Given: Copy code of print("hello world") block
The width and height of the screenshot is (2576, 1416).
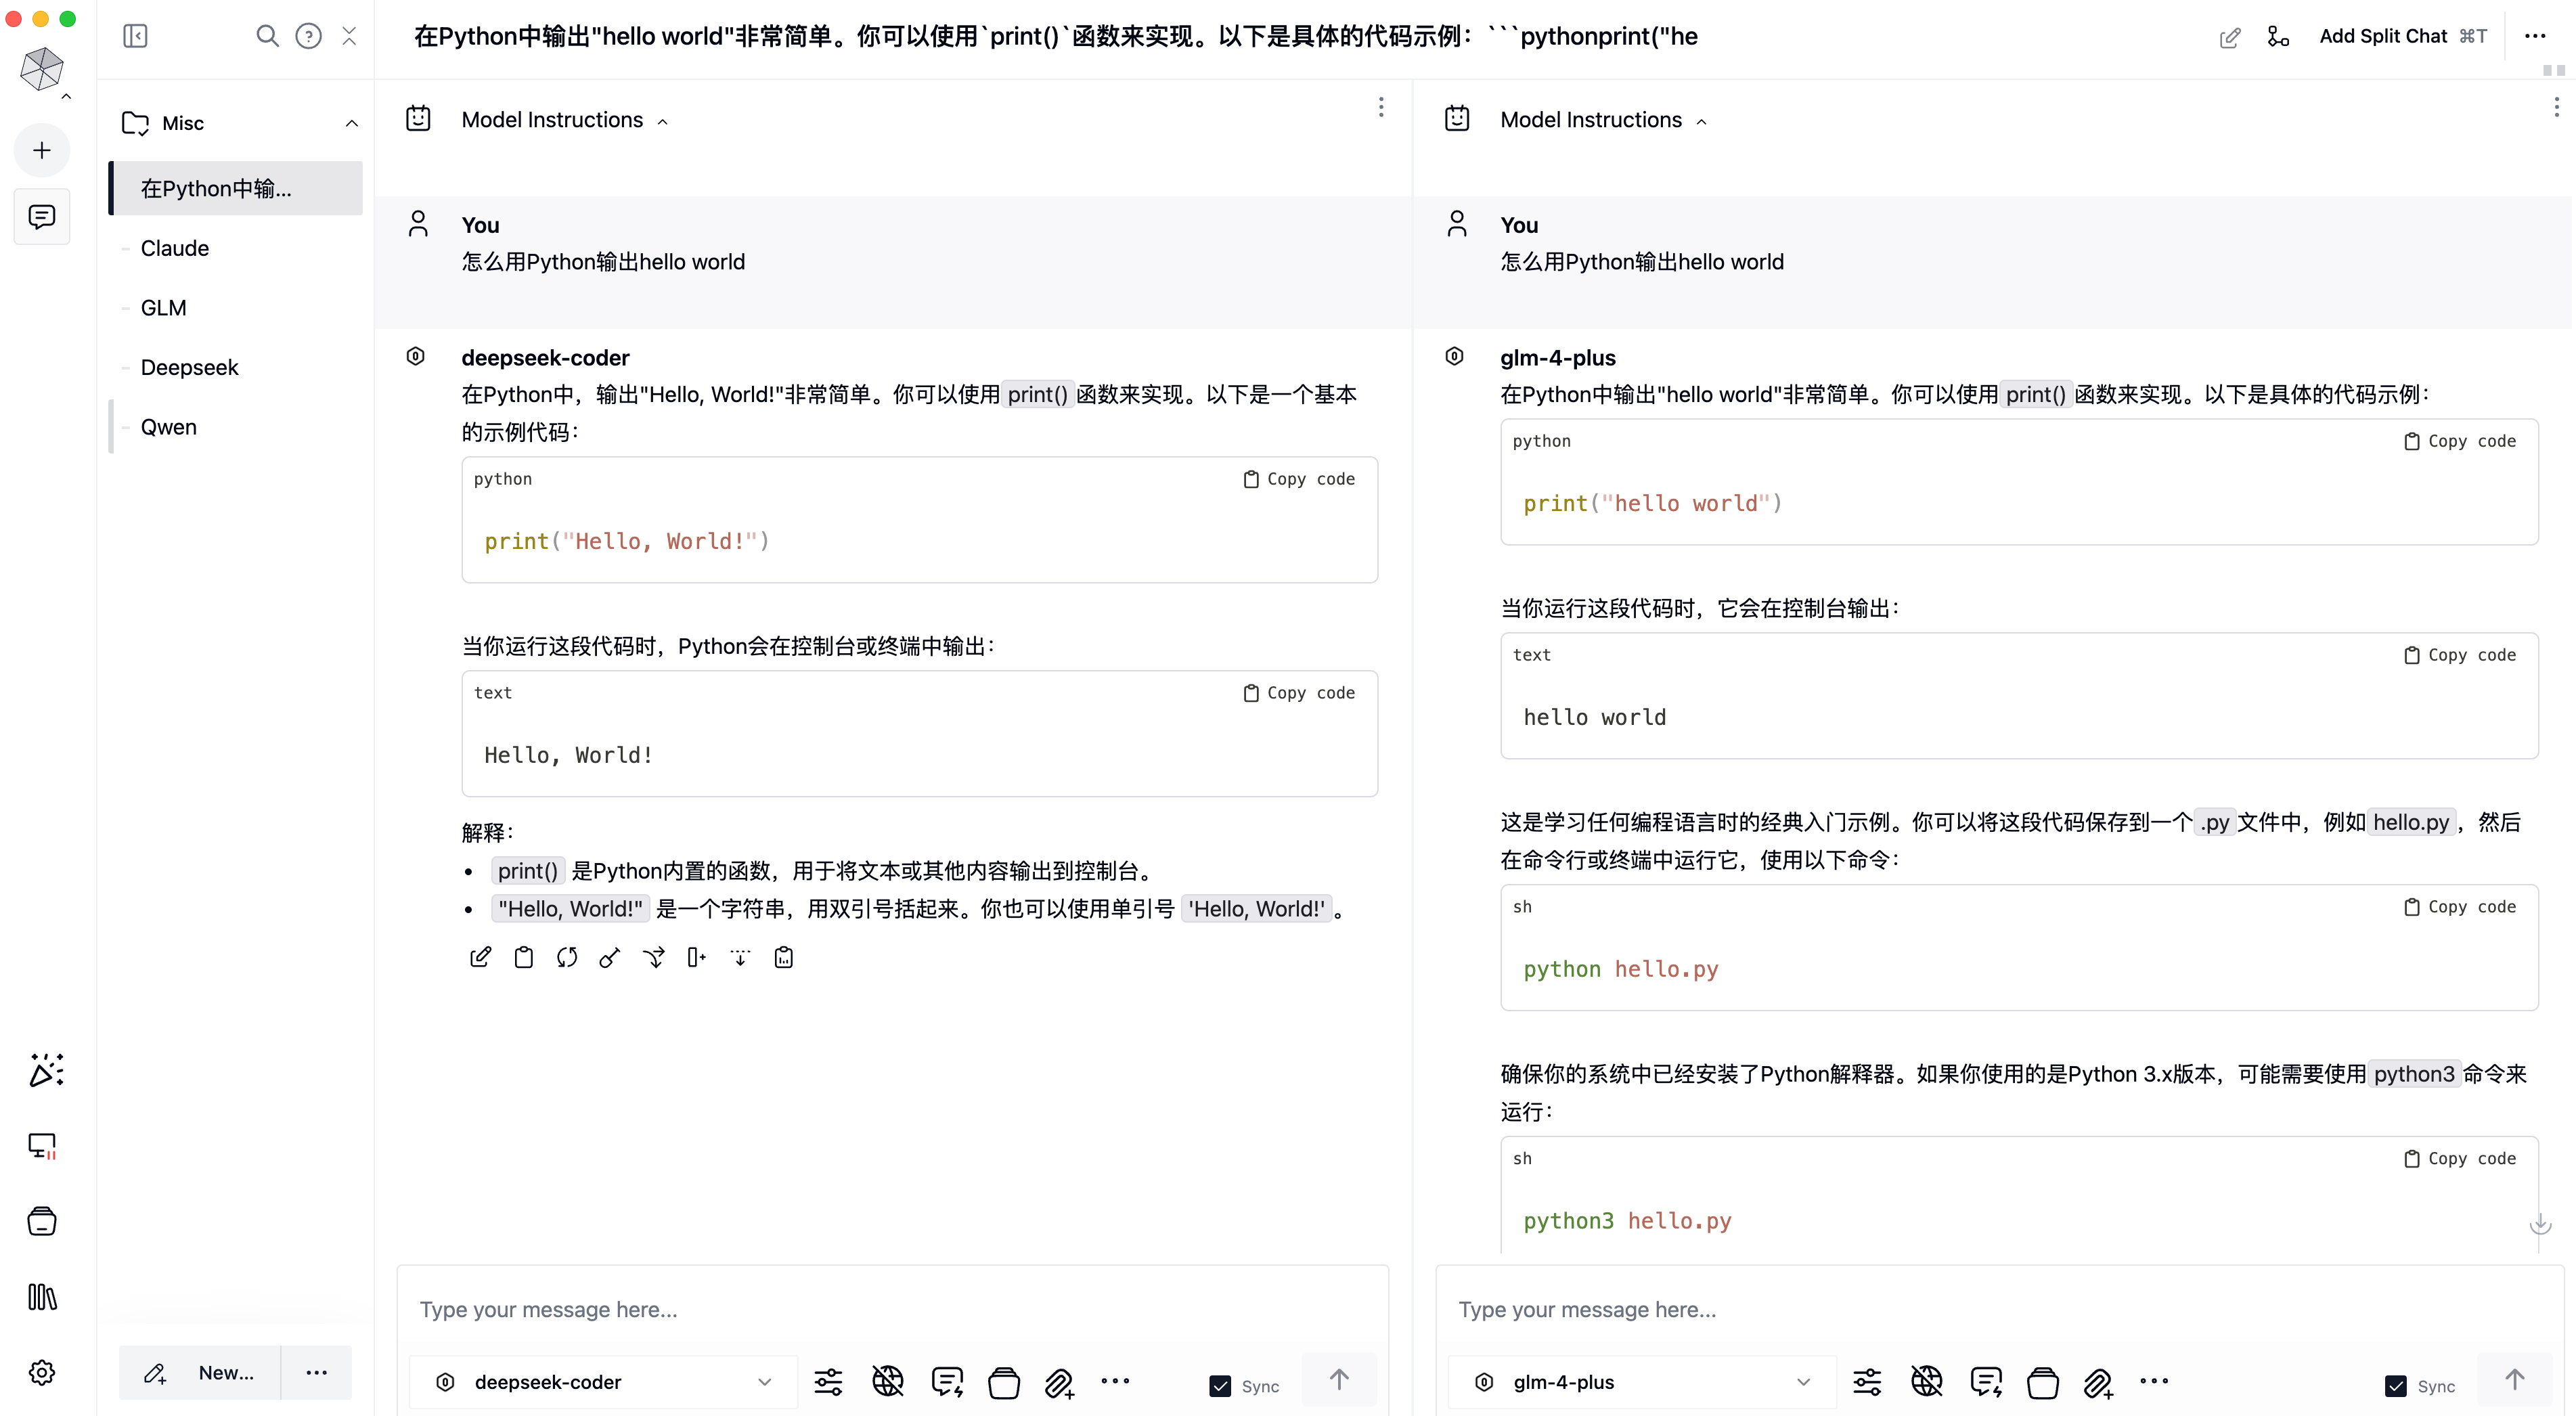Looking at the screenshot, I should [x=2460, y=441].
